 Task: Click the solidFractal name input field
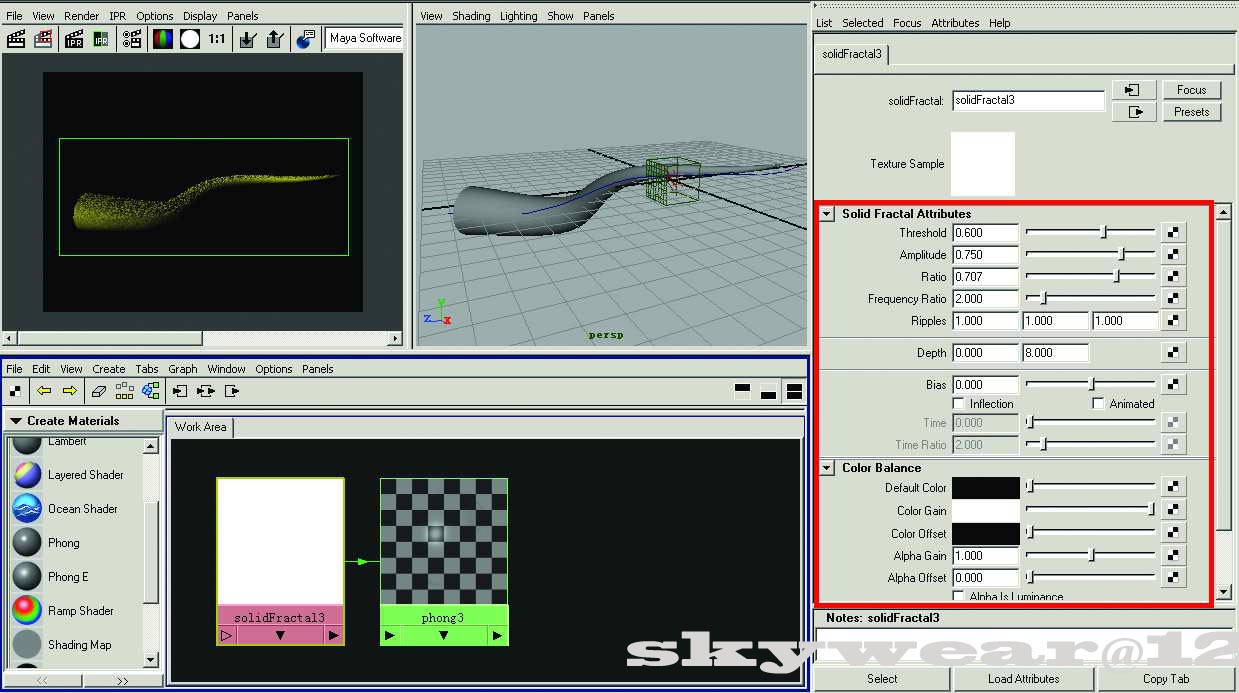pos(1028,100)
